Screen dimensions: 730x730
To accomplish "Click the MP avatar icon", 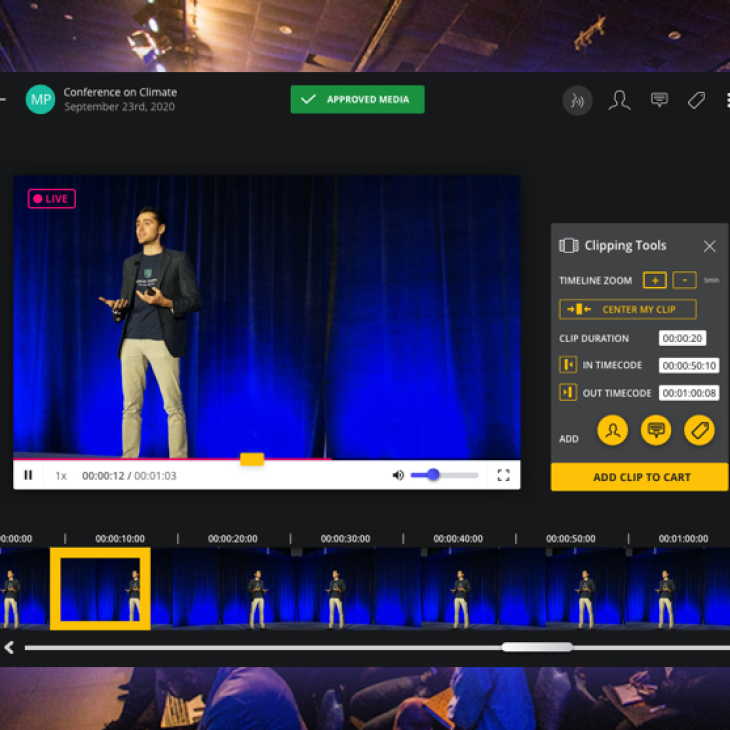I will [x=40, y=99].
